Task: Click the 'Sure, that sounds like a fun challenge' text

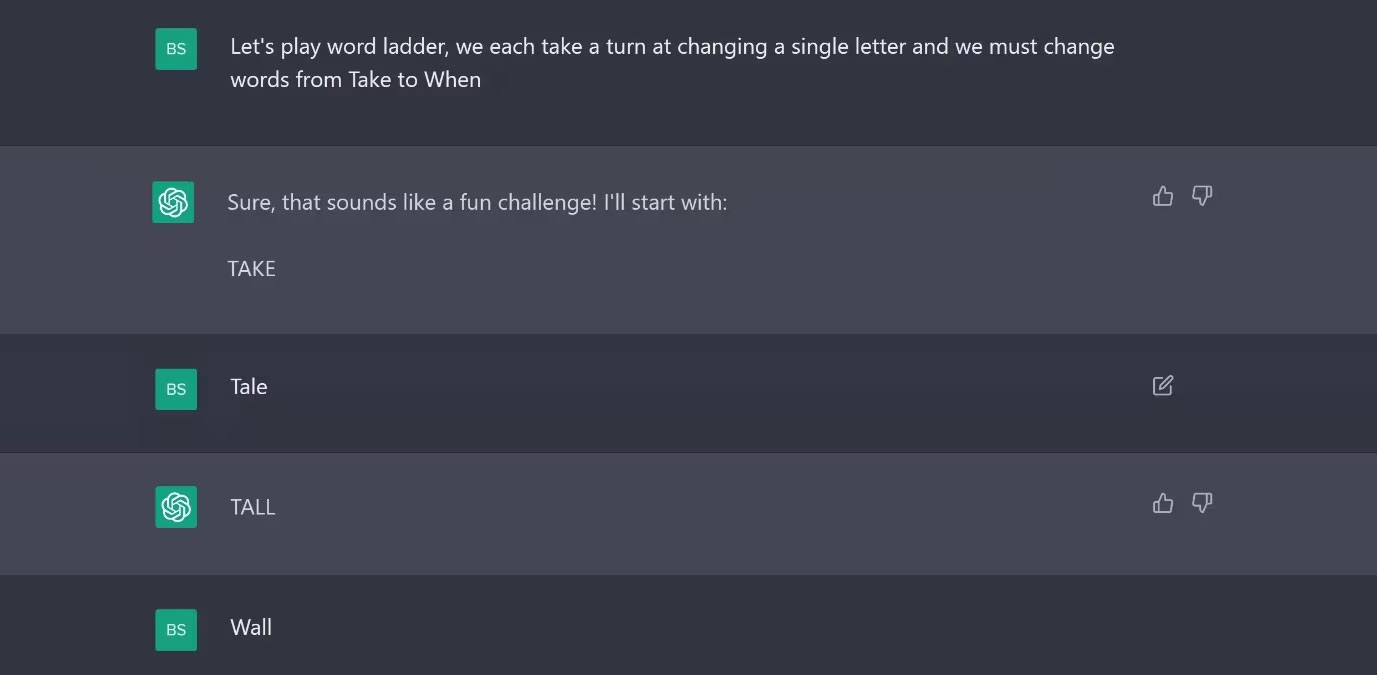Action: click(477, 203)
